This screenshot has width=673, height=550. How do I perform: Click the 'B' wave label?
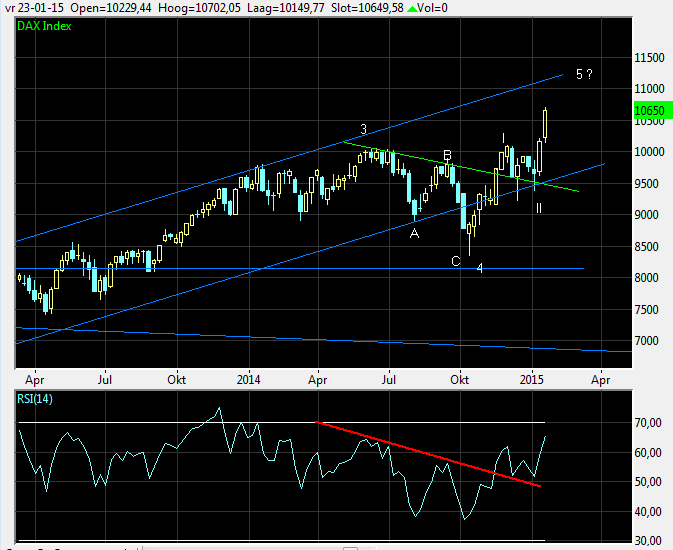[x=448, y=155]
